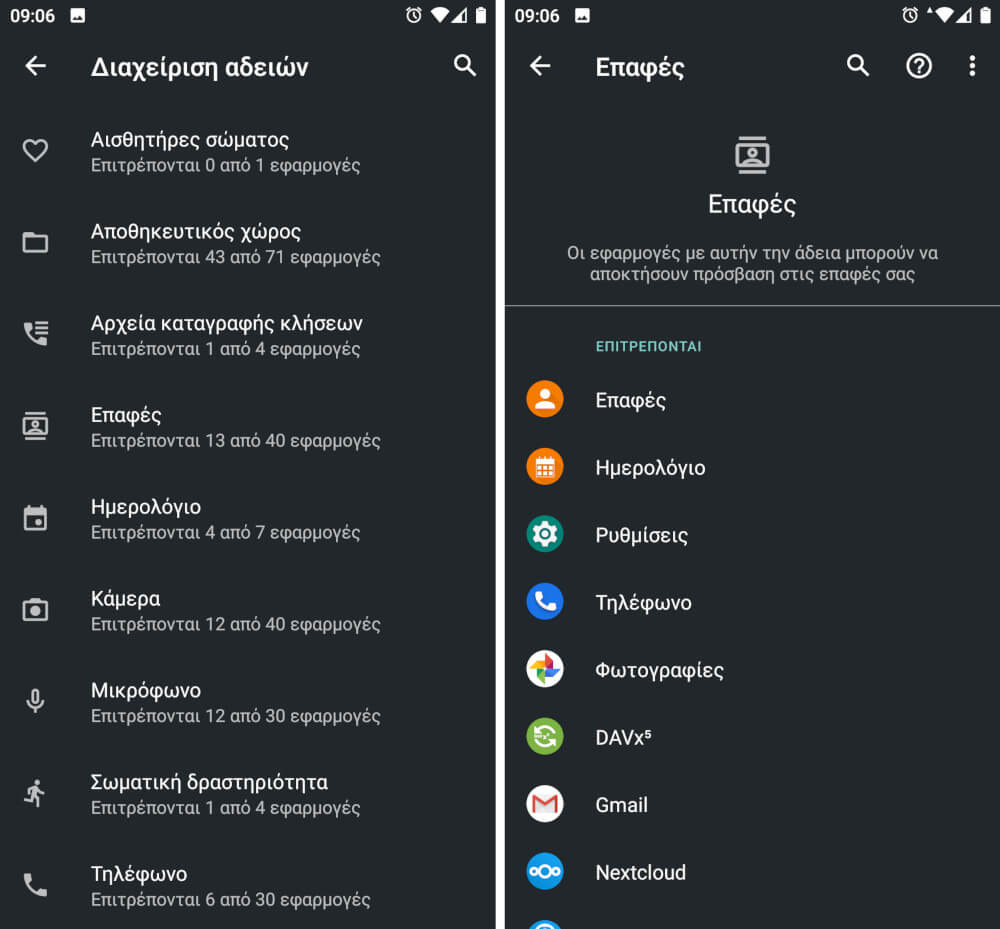Open Αποθηκευτικός χώρος permission

(x=247, y=244)
